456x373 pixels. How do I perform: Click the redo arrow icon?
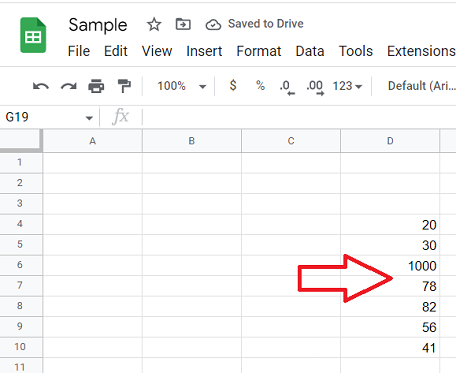coord(68,86)
